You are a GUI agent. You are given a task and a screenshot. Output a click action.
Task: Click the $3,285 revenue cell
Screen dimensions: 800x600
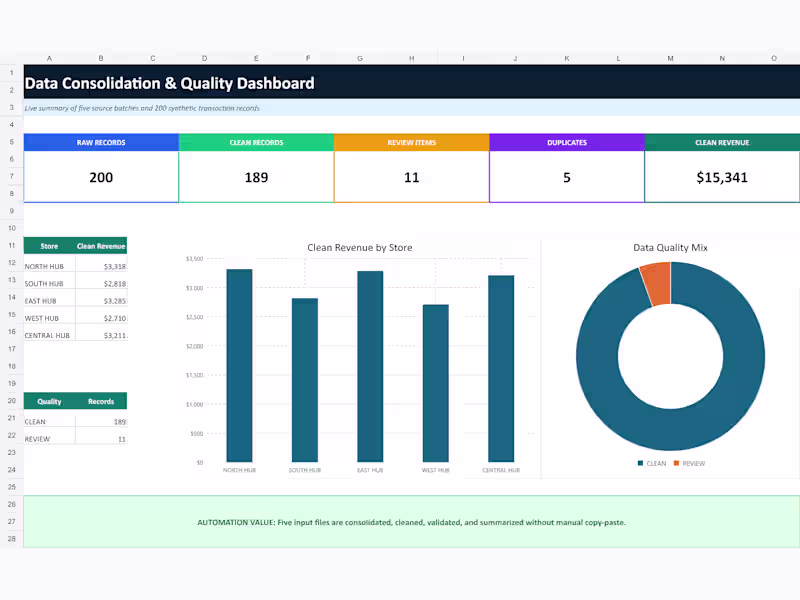(x=101, y=301)
